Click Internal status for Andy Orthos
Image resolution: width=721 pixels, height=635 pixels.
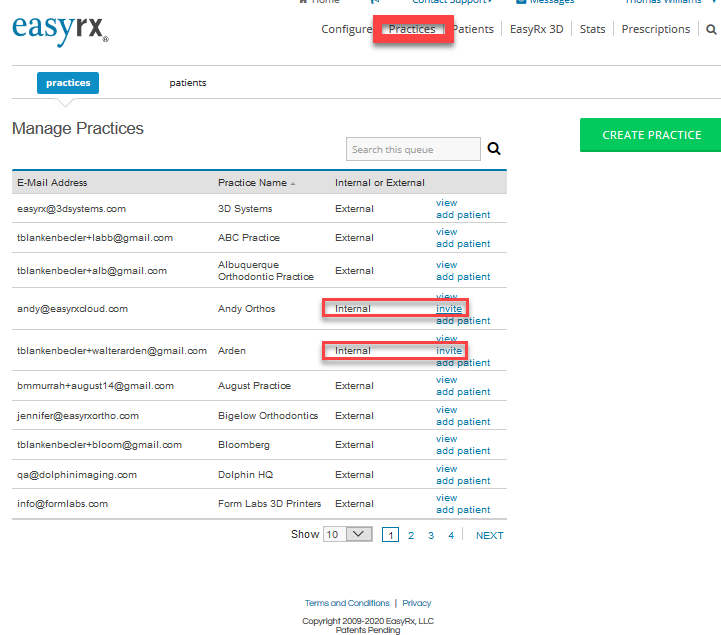point(353,309)
